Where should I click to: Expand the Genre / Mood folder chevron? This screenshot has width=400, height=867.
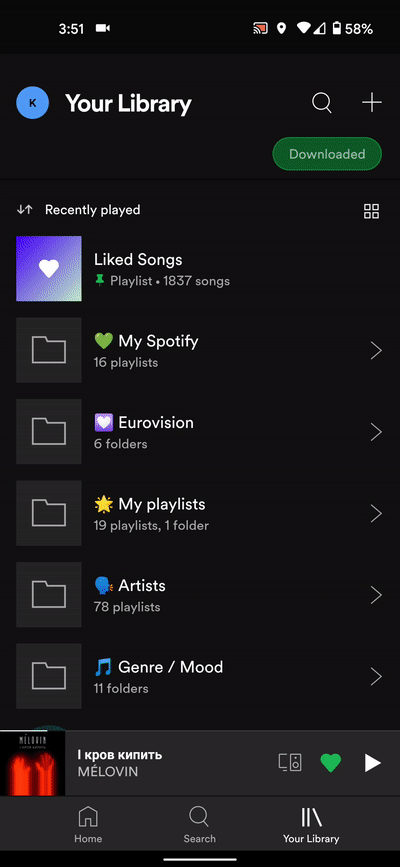tap(376, 676)
